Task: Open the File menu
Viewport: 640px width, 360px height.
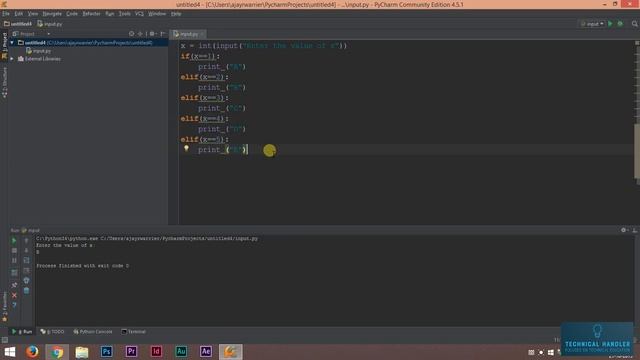Action: (6, 13)
